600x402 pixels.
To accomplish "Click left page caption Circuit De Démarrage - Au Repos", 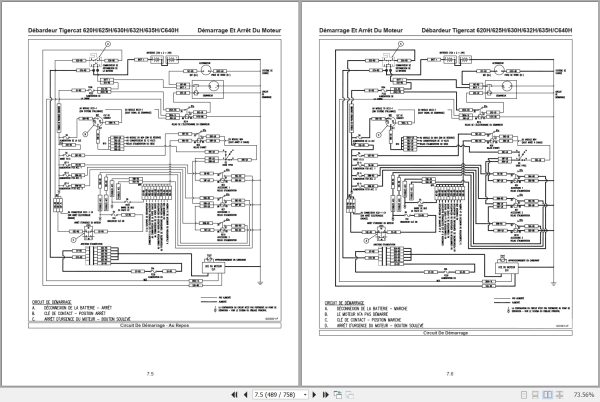I will 155,325.
